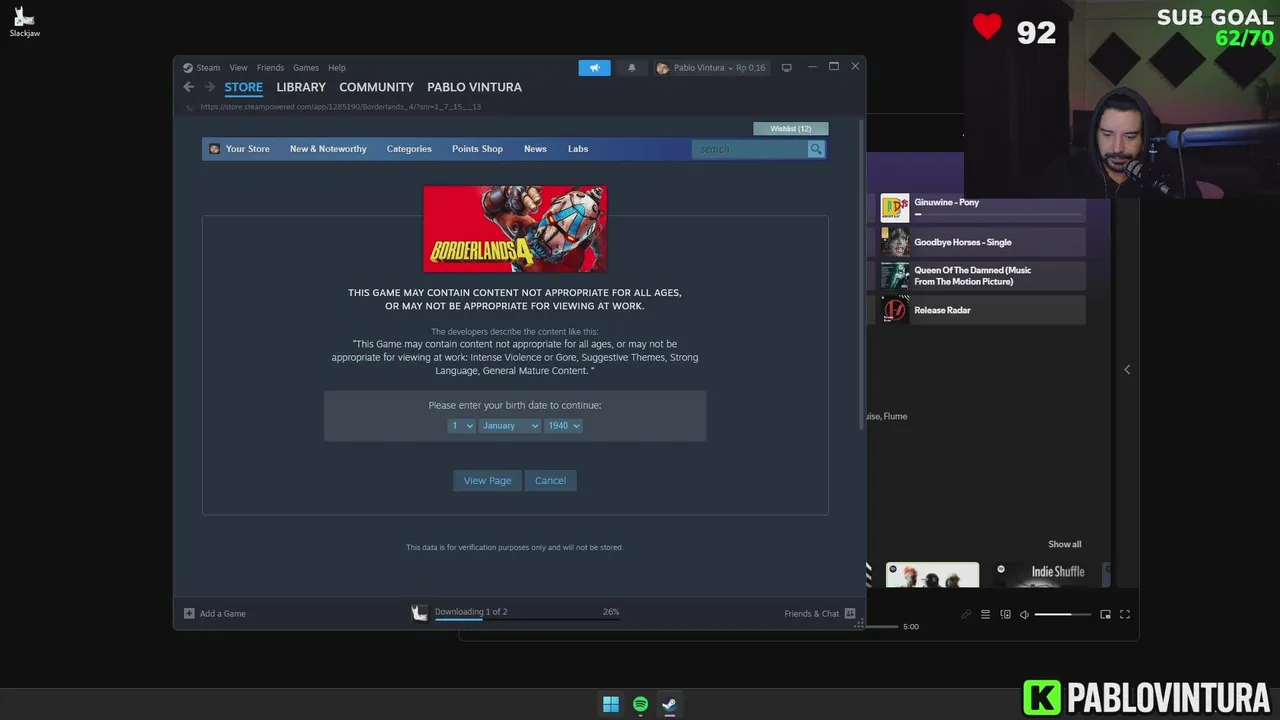
Task: Click Downloading 1 of 2 status
Action: coord(471,611)
